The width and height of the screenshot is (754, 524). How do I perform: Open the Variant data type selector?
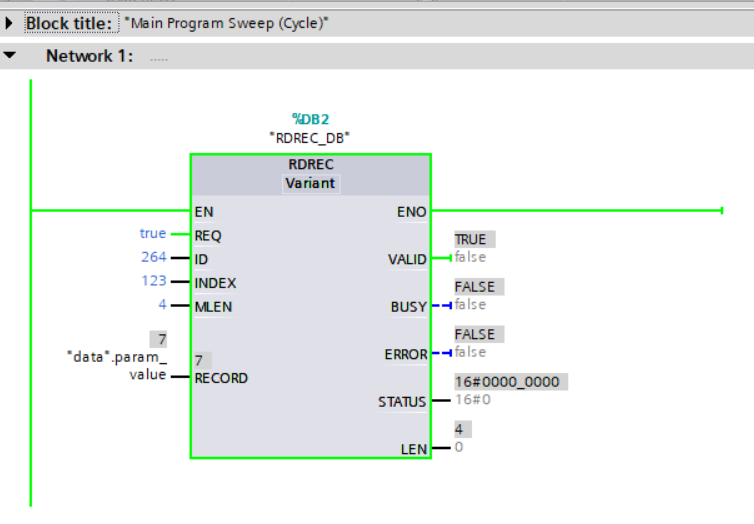point(310,184)
